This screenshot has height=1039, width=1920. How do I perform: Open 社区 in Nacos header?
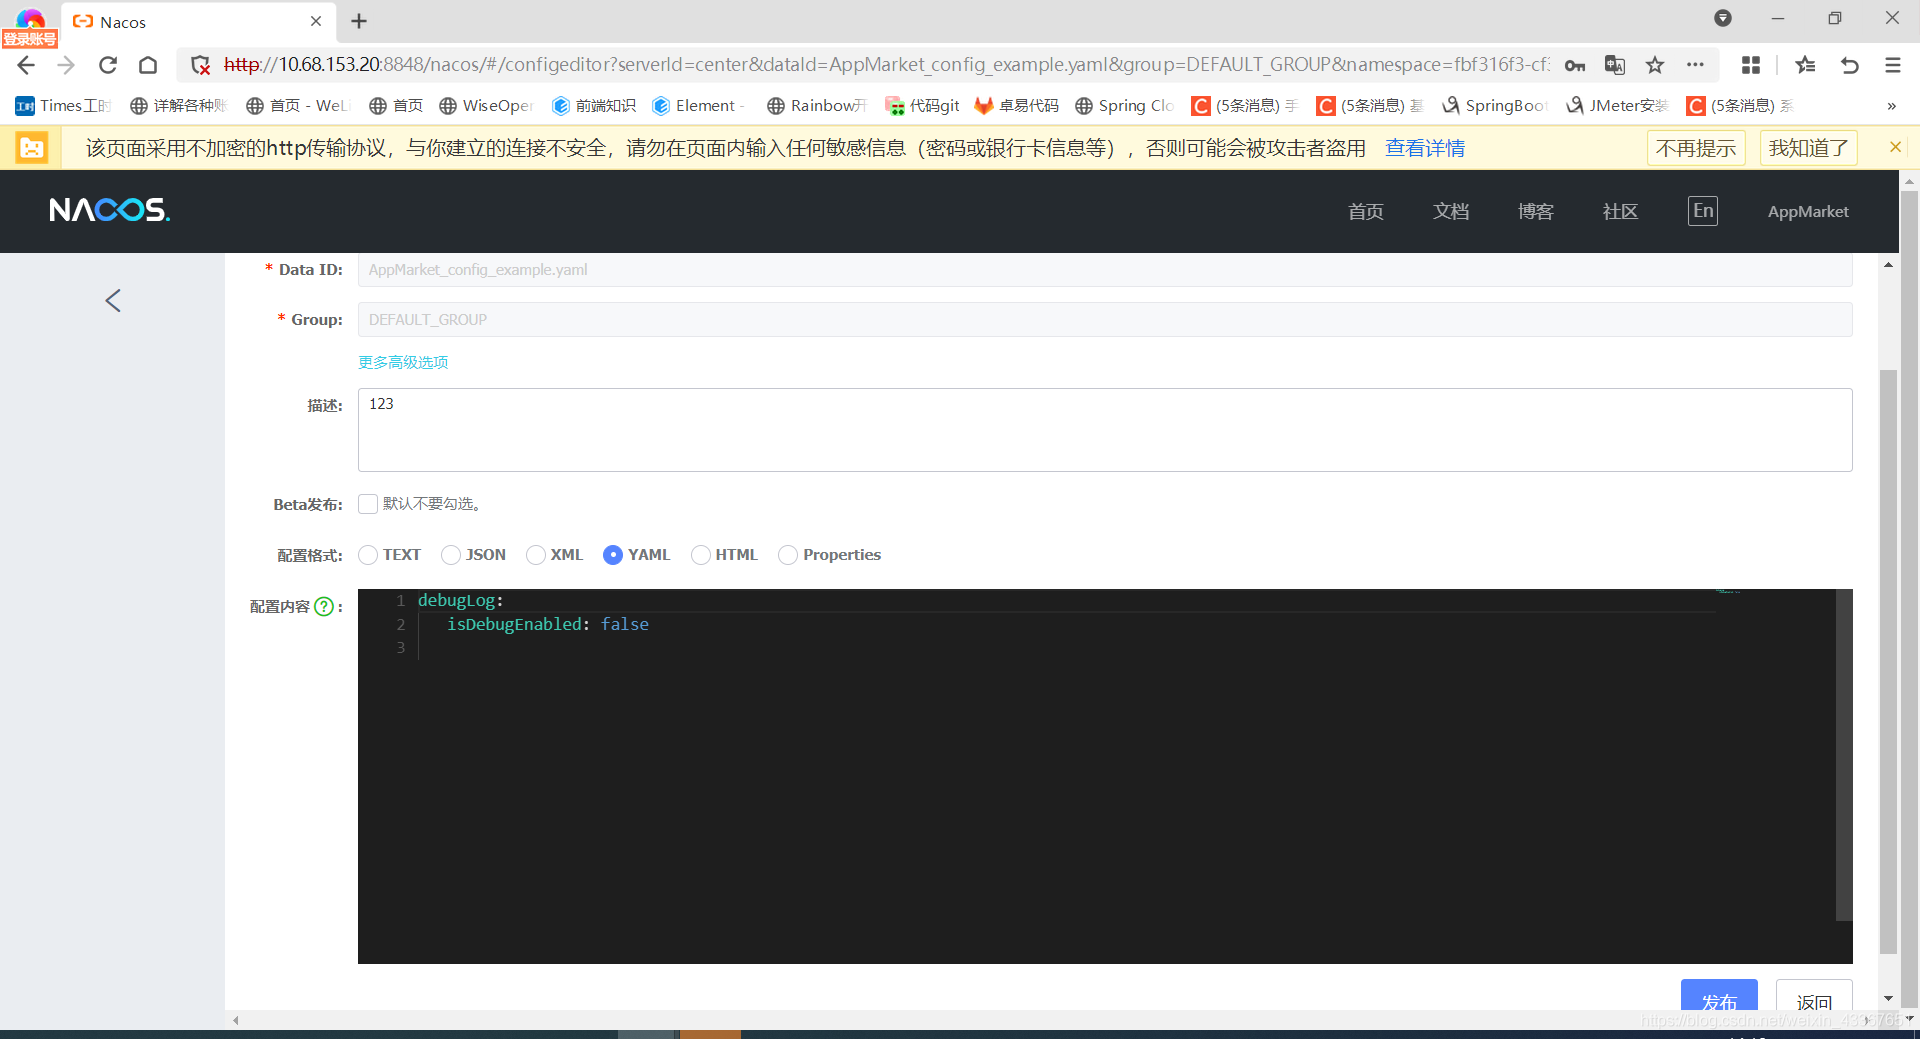[1620, 211]
